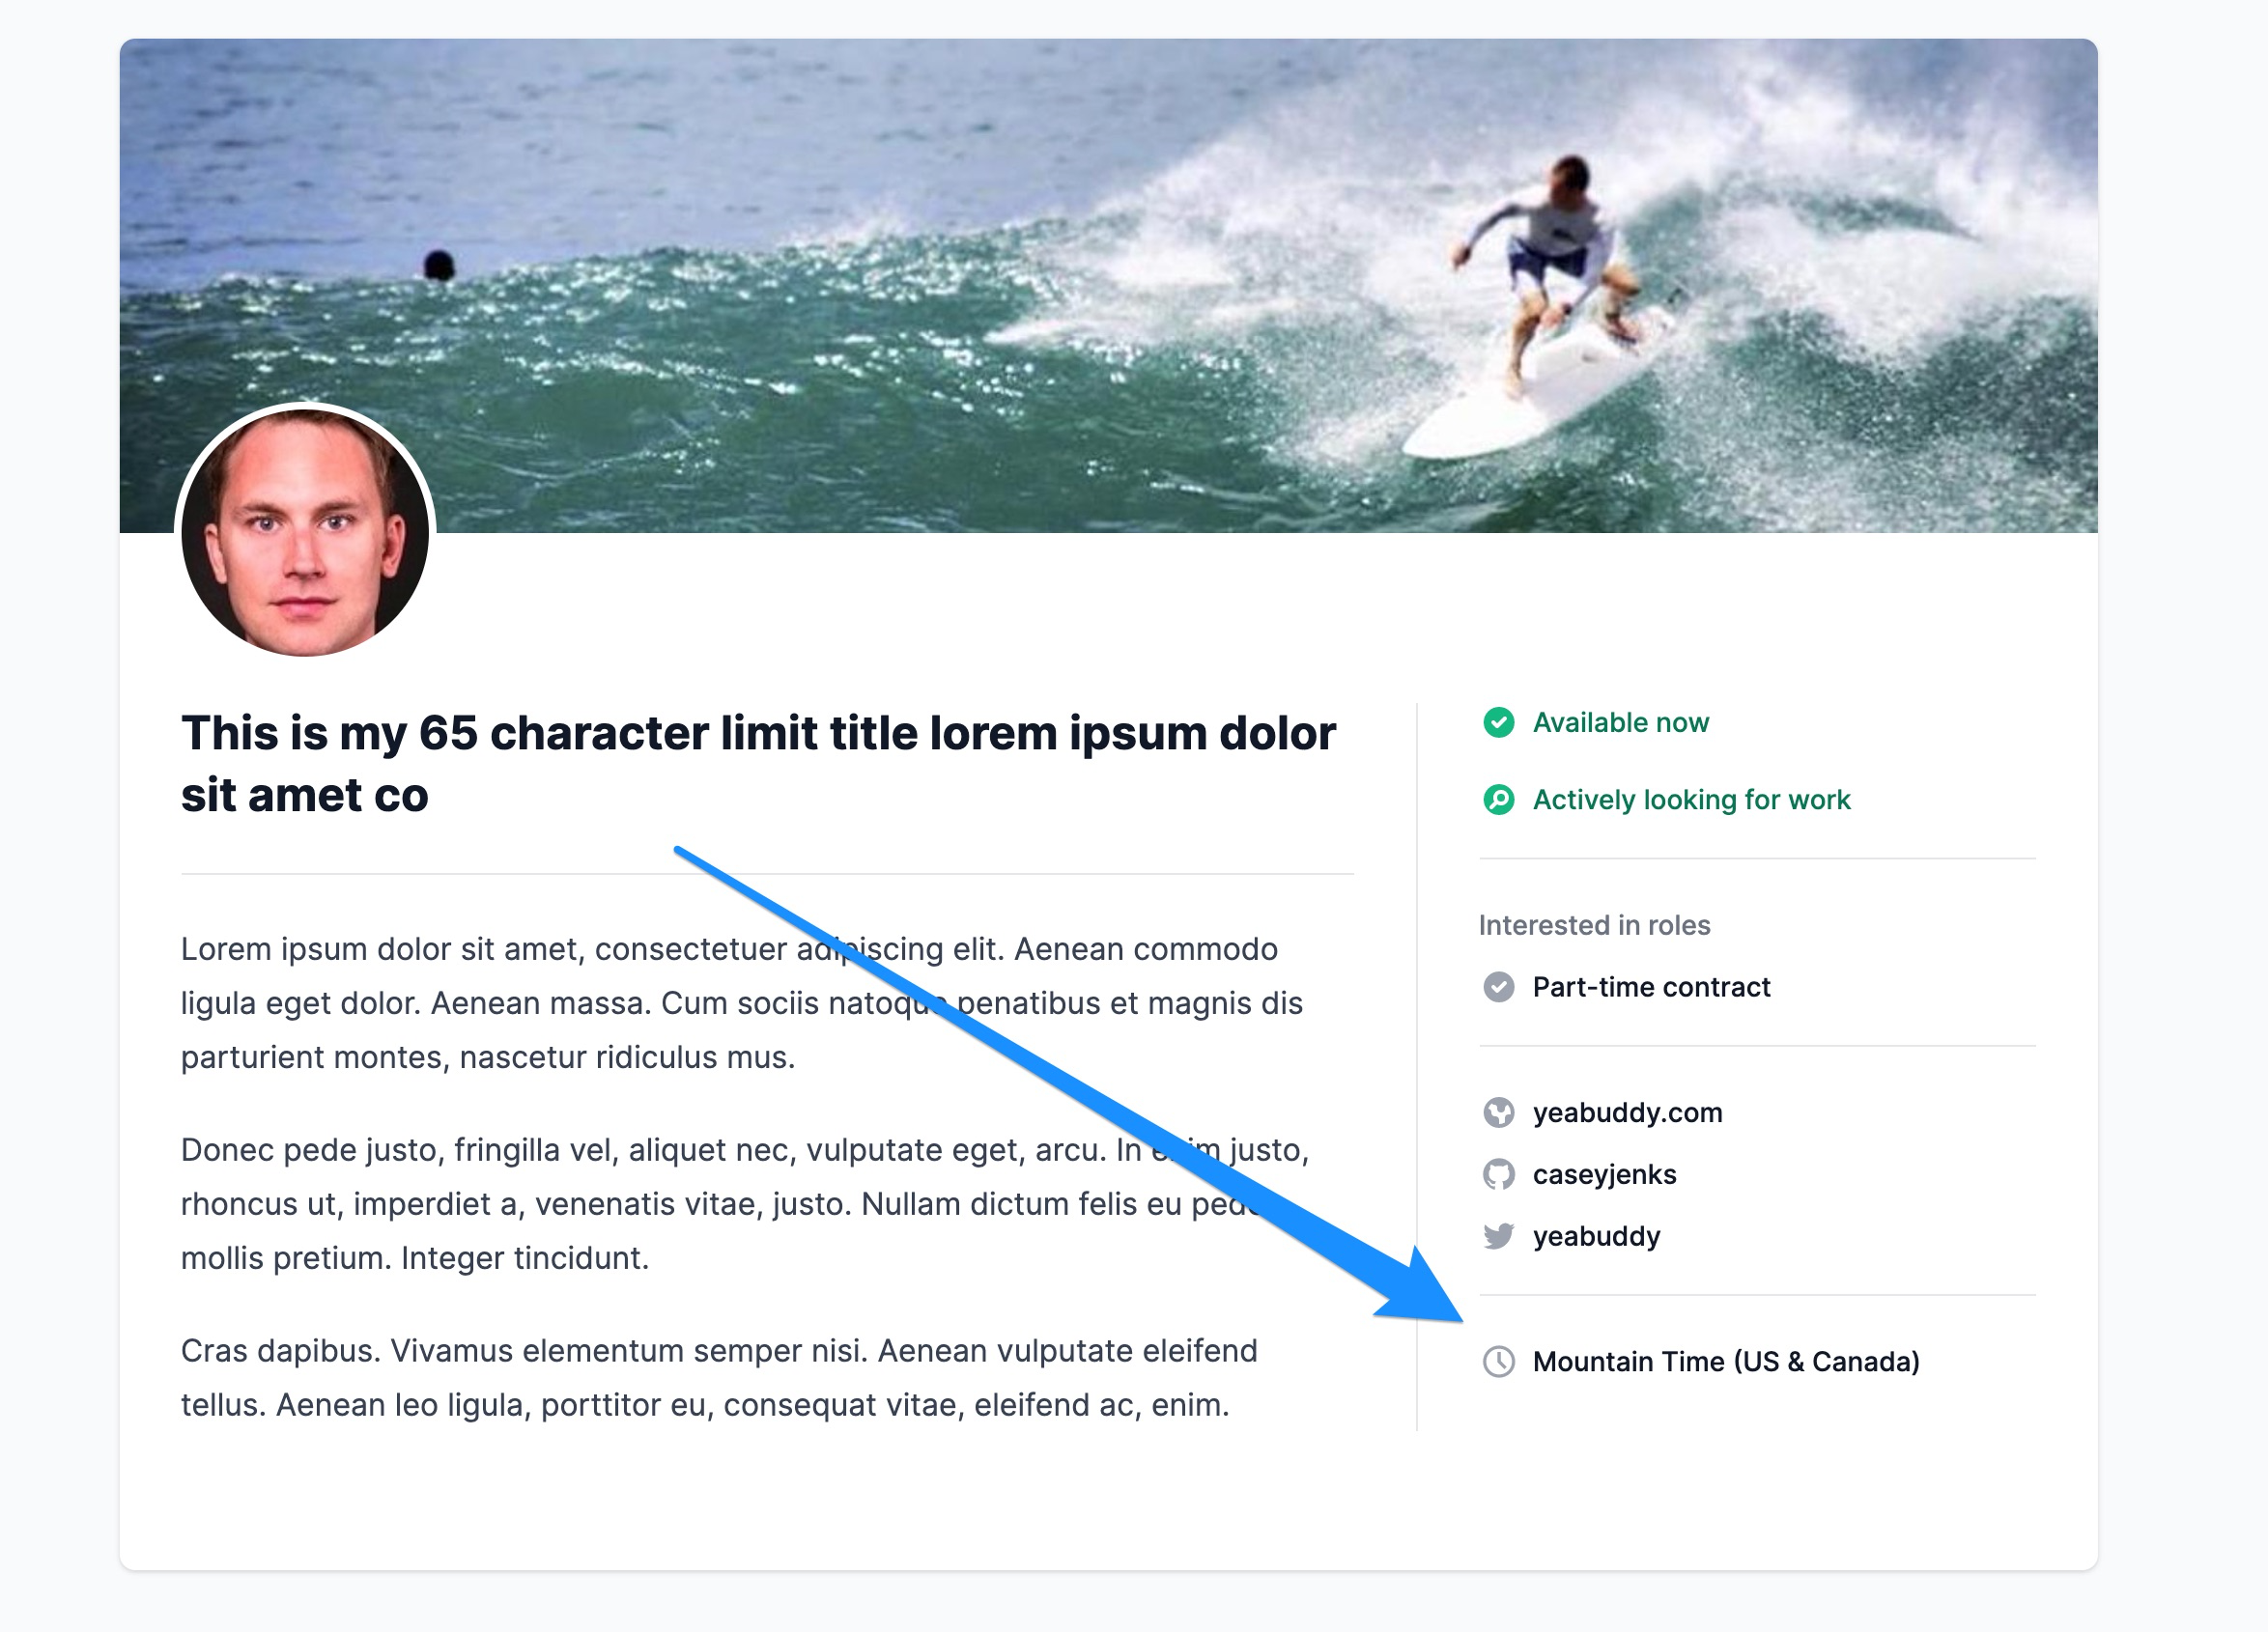The width and height of the screenshot is (2268, 1632).
Task: Click the green Available now checkmark icon
Action: 1498,722
